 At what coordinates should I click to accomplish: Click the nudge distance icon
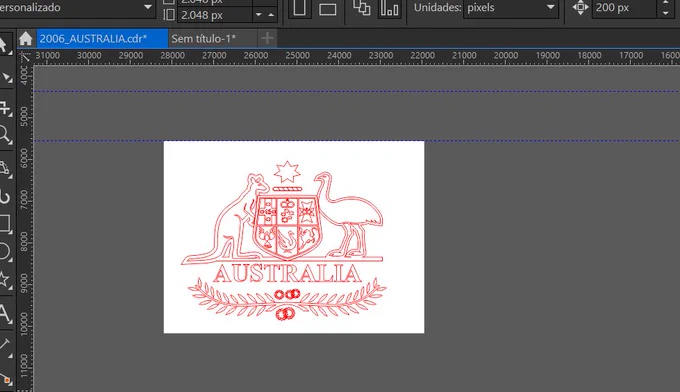[580, 7]
